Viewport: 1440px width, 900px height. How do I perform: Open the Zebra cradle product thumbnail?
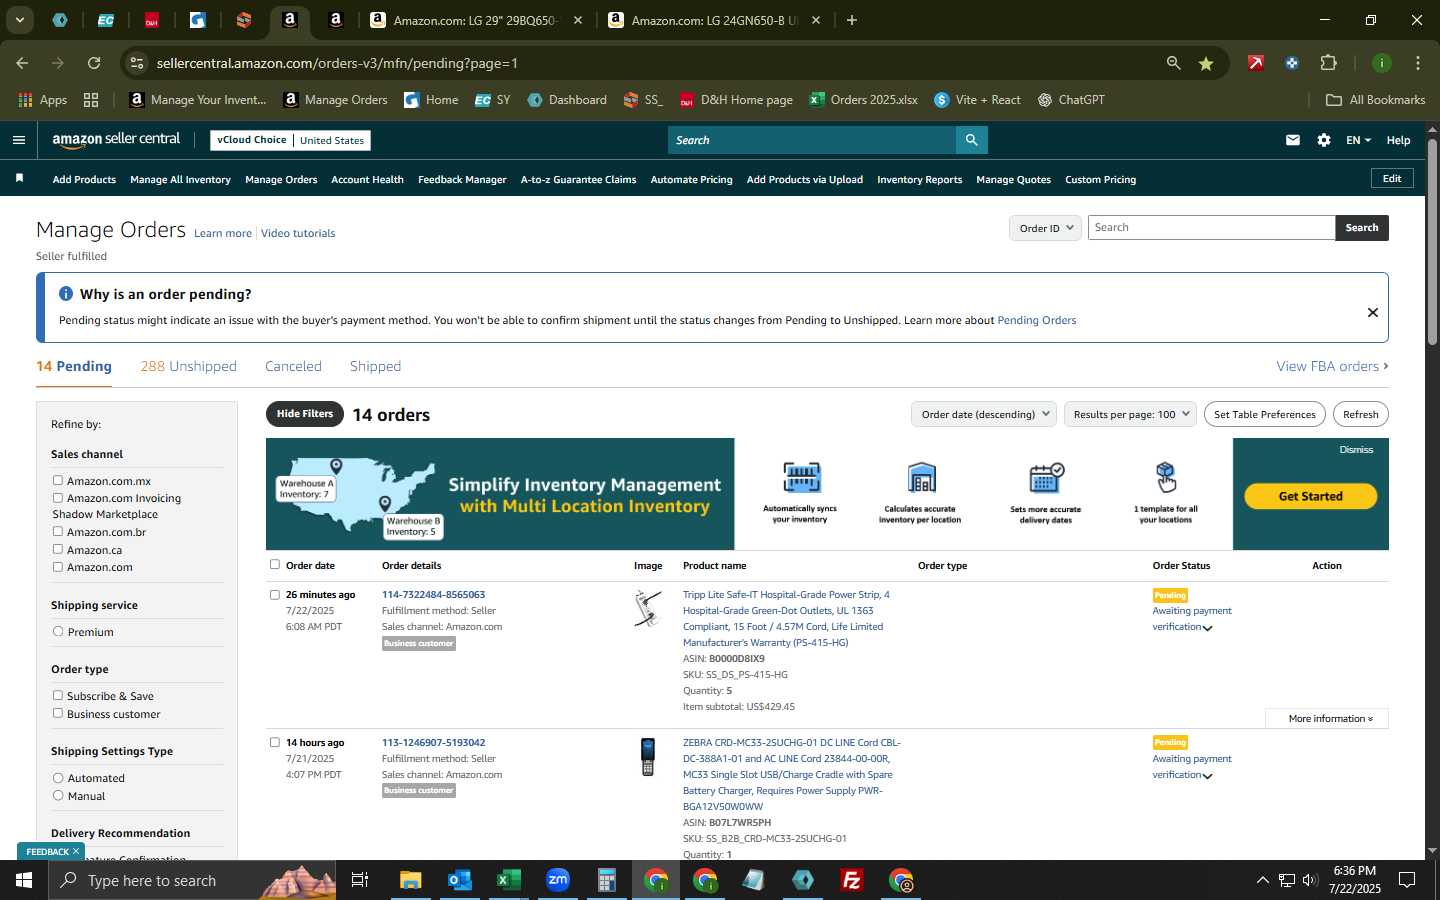(648, 757)
